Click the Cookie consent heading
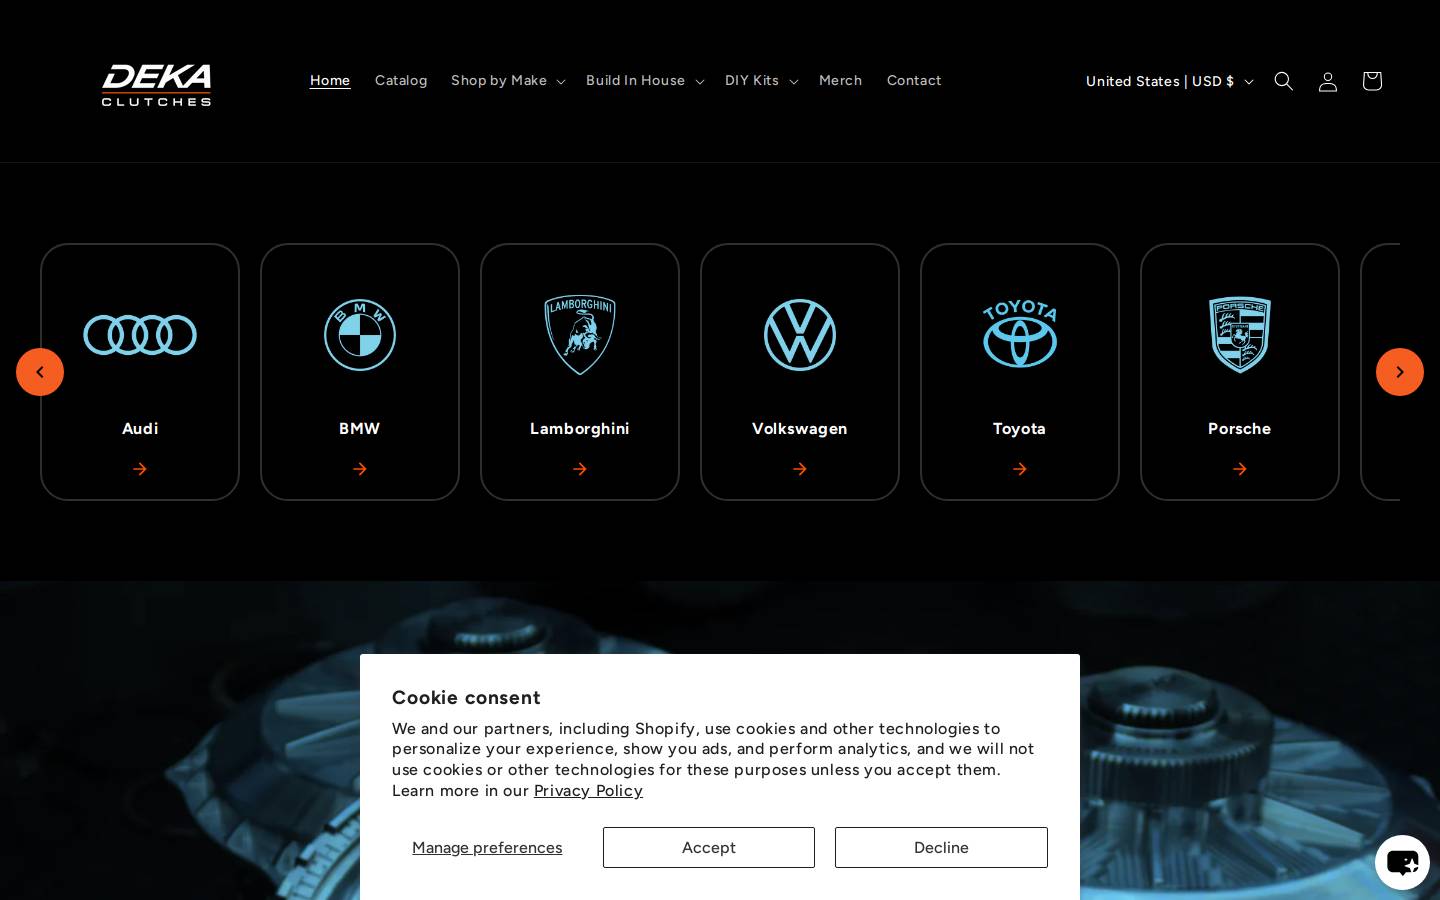The image size is (1440, 900). (x=466, y=697)
